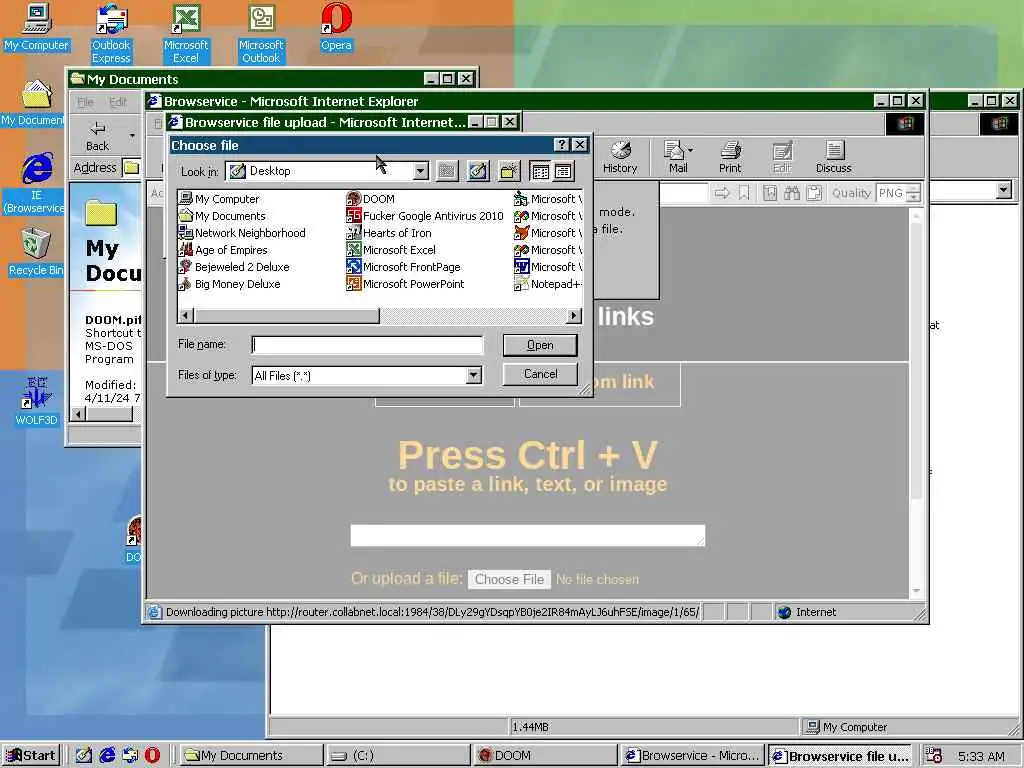Click right arrow of file list scrollbar
This screenshot has width=1024, height=768.
(573, 315)
